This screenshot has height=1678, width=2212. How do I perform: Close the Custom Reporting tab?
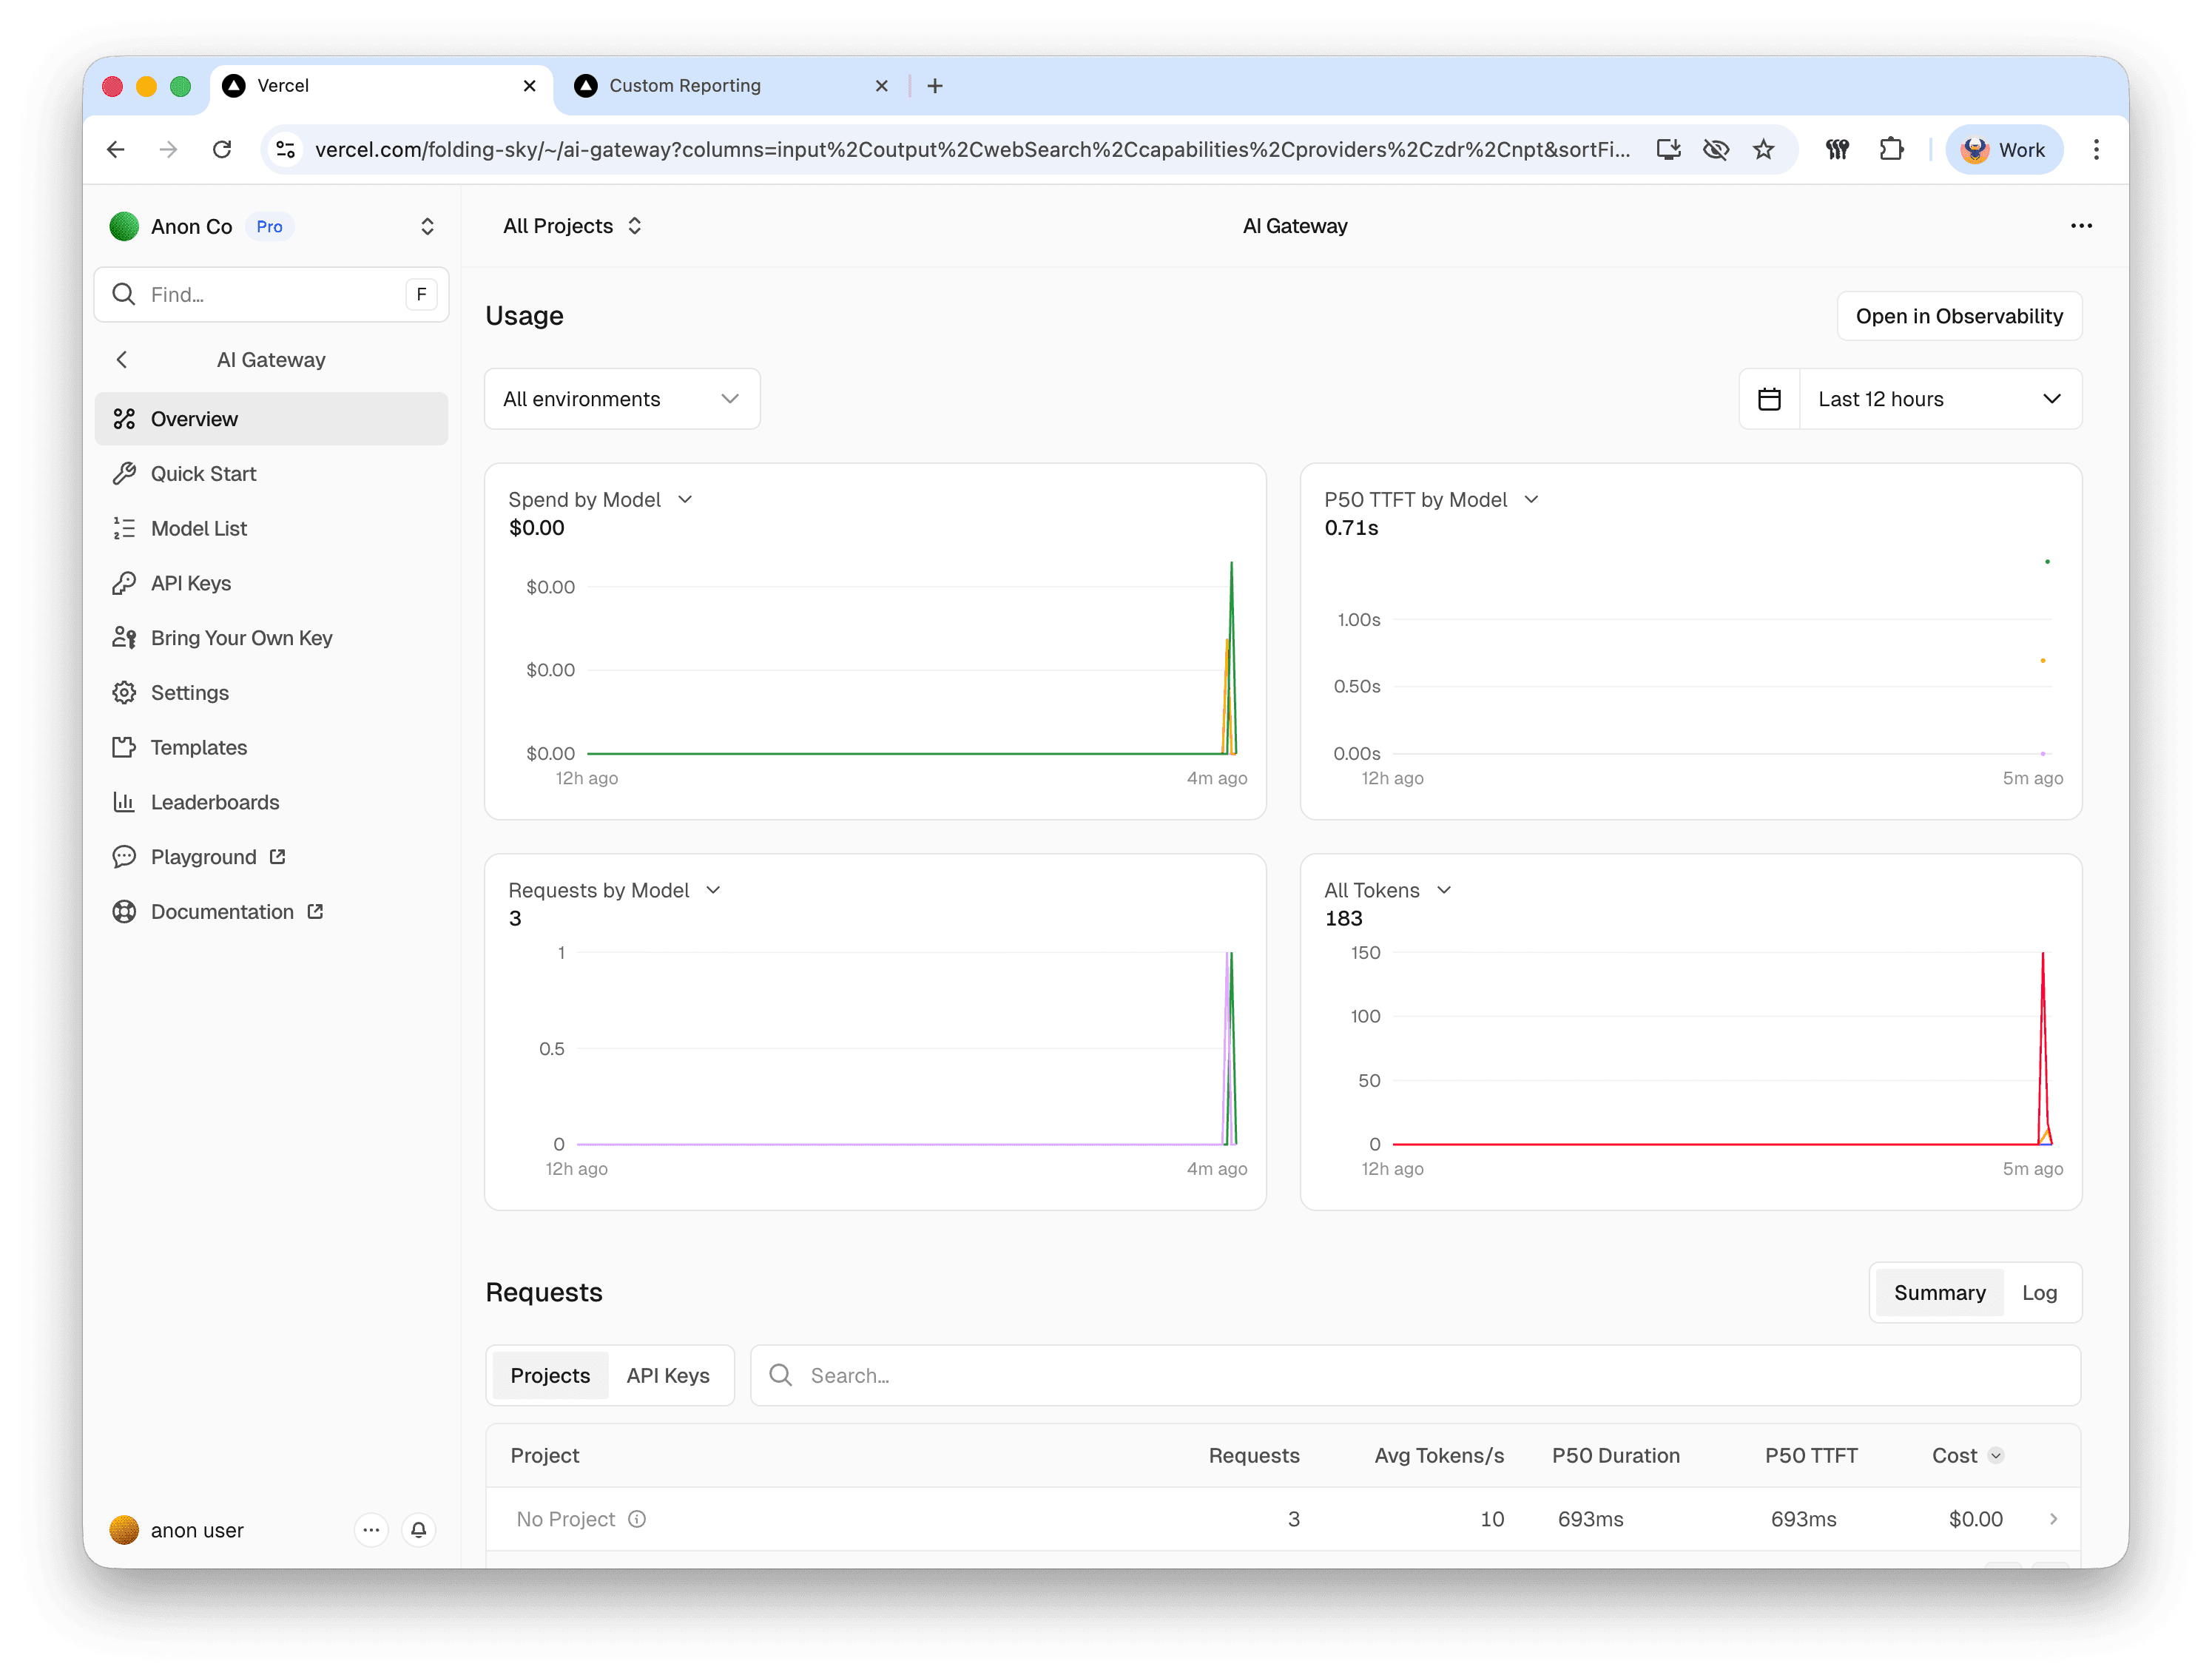[x=882, y=86]
